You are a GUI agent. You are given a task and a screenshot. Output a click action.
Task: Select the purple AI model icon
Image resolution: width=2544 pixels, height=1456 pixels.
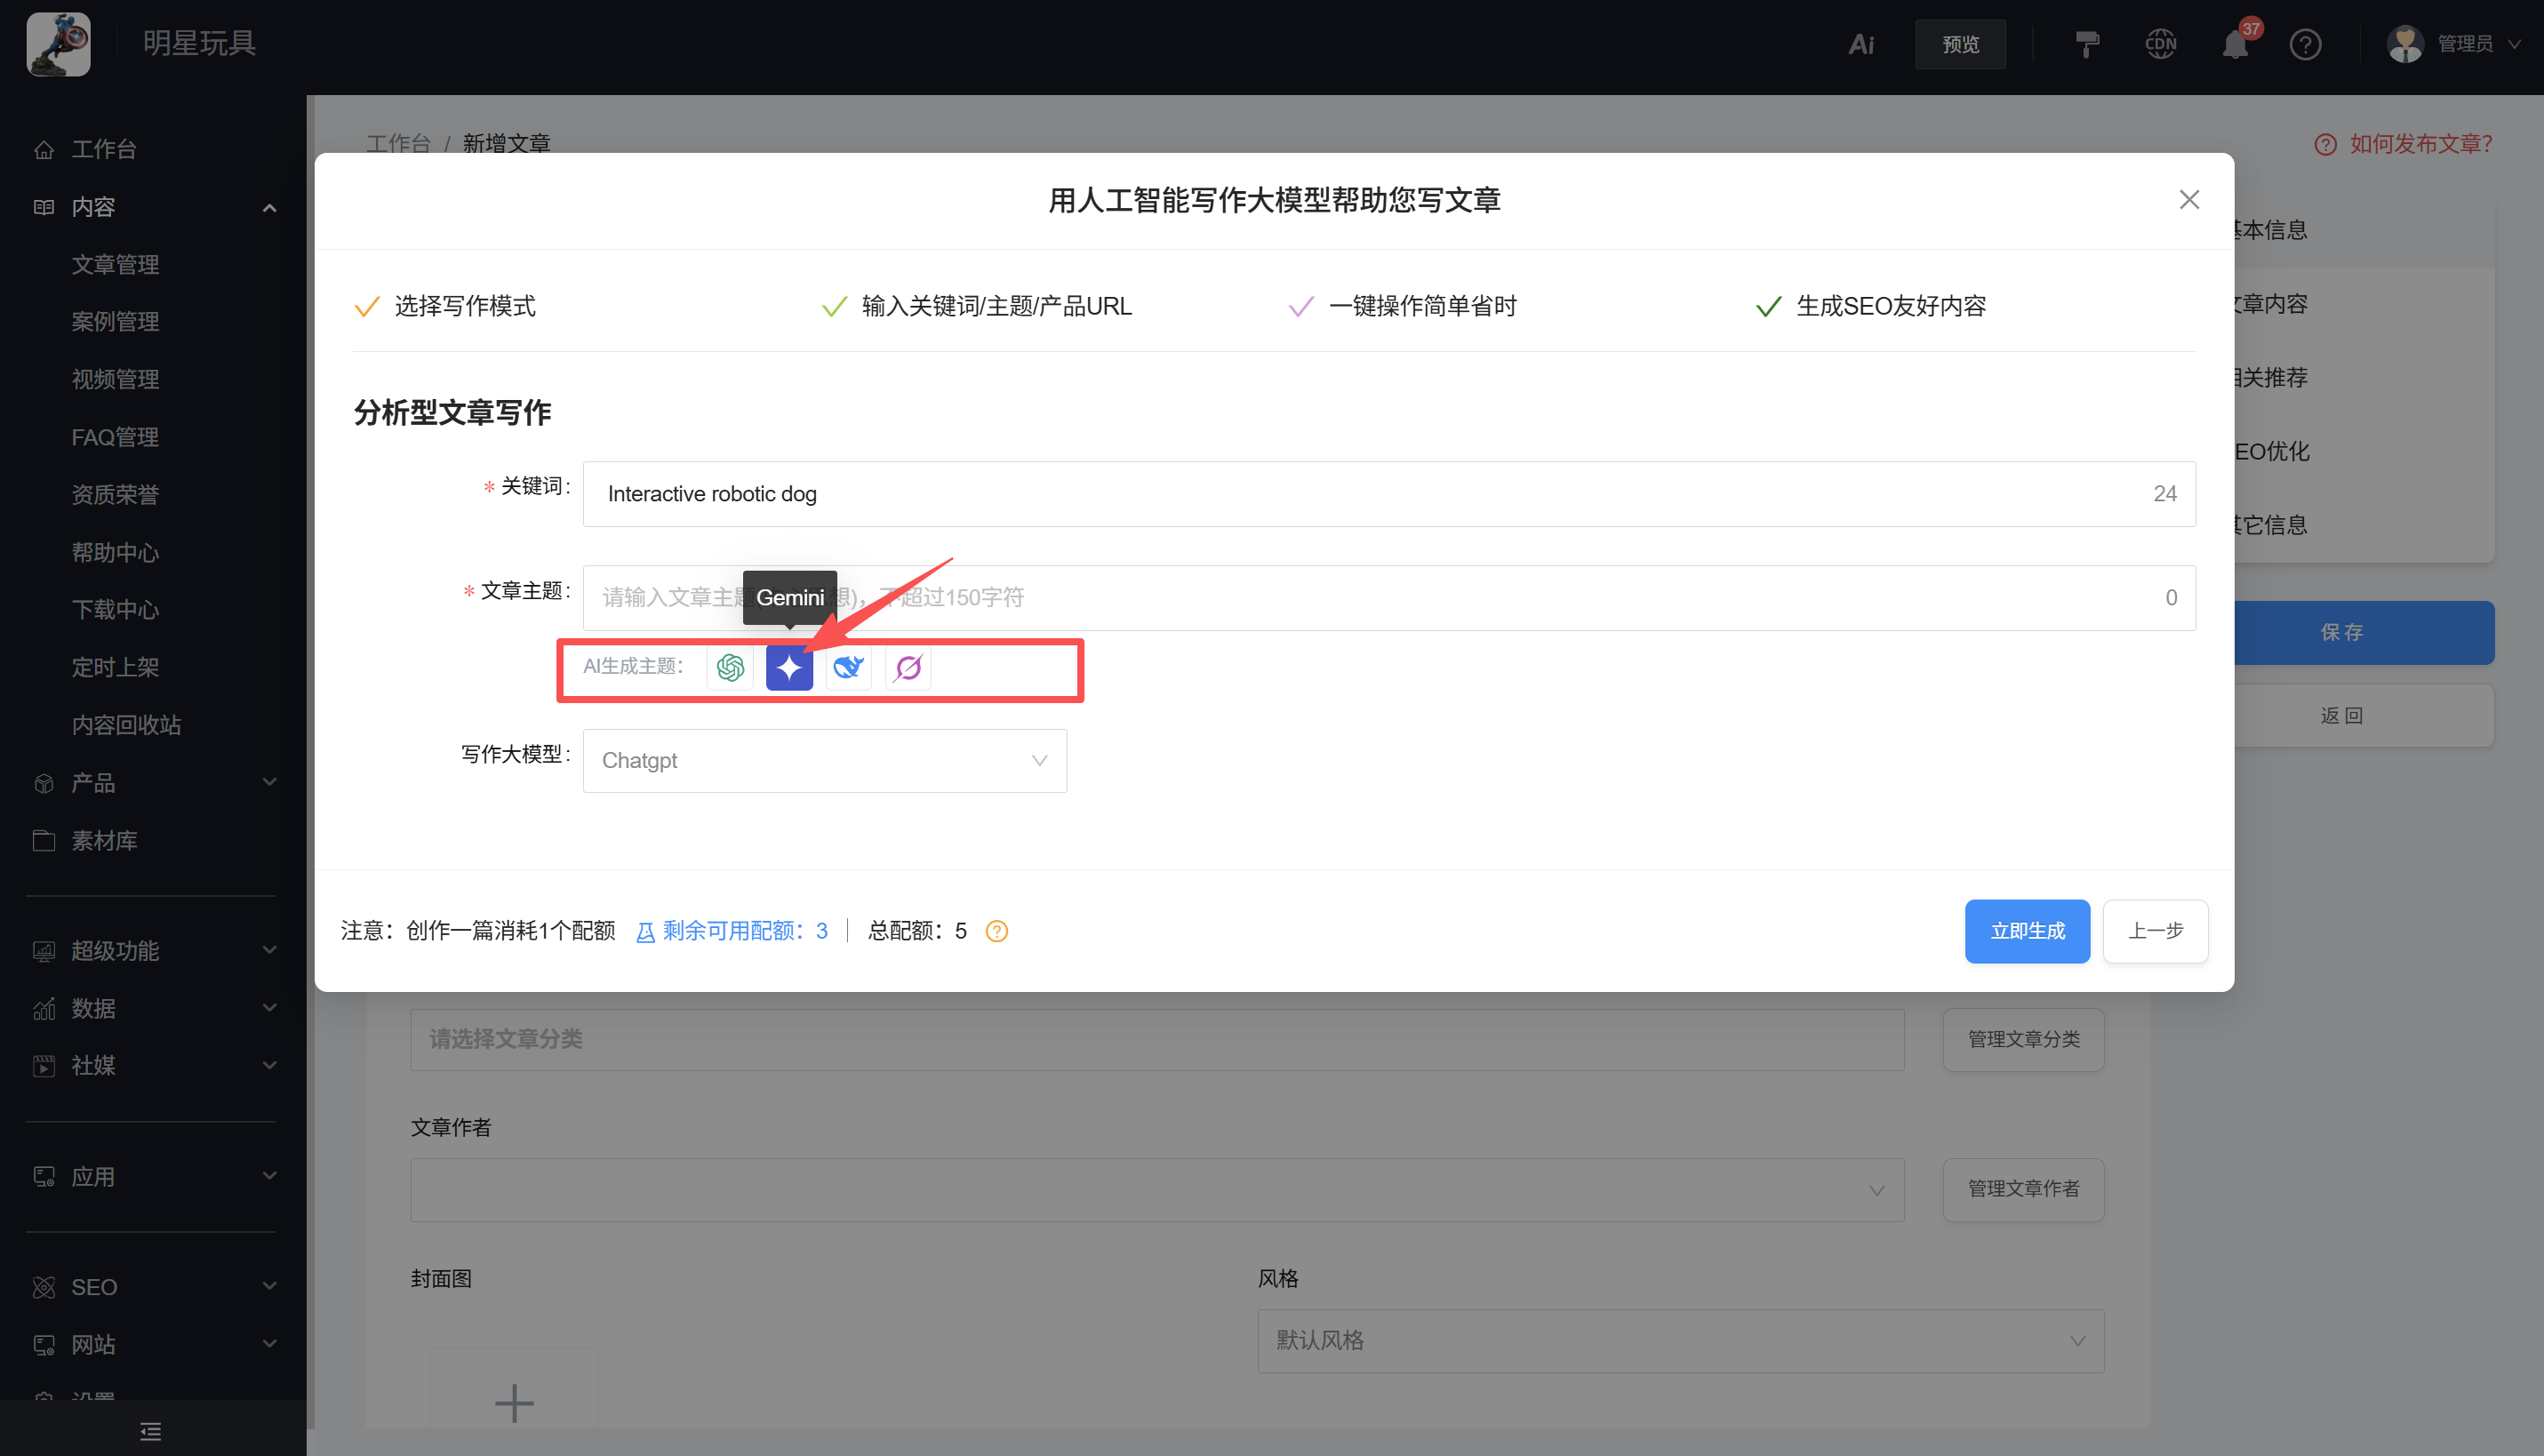coord(907,668)
